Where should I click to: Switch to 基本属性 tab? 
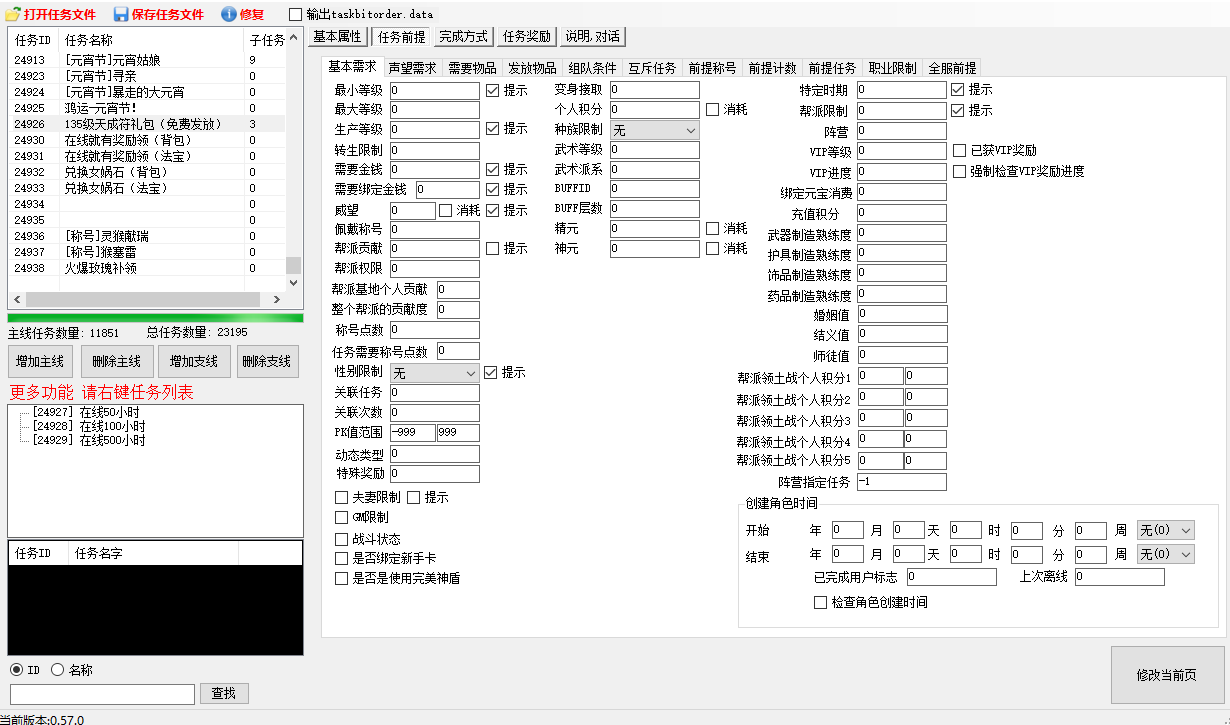pyautogui.click(x=337, y=37)
